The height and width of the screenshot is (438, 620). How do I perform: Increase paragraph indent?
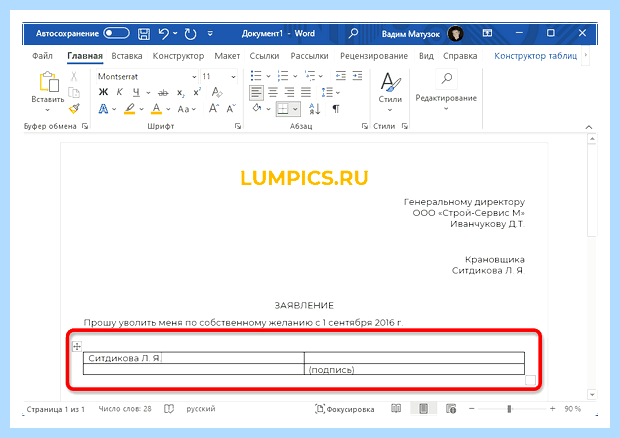point(357,76)
